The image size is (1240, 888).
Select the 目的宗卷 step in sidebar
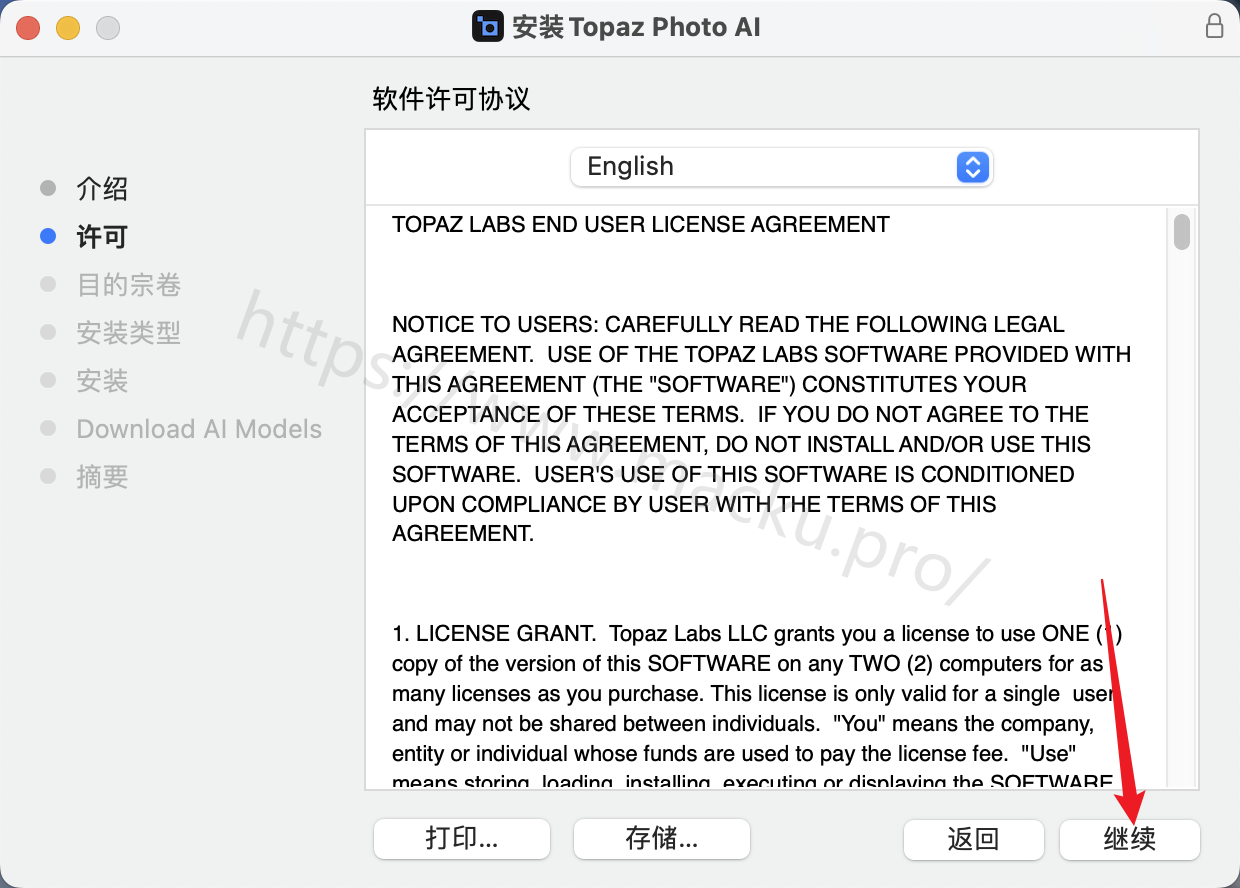click(129, 285)
